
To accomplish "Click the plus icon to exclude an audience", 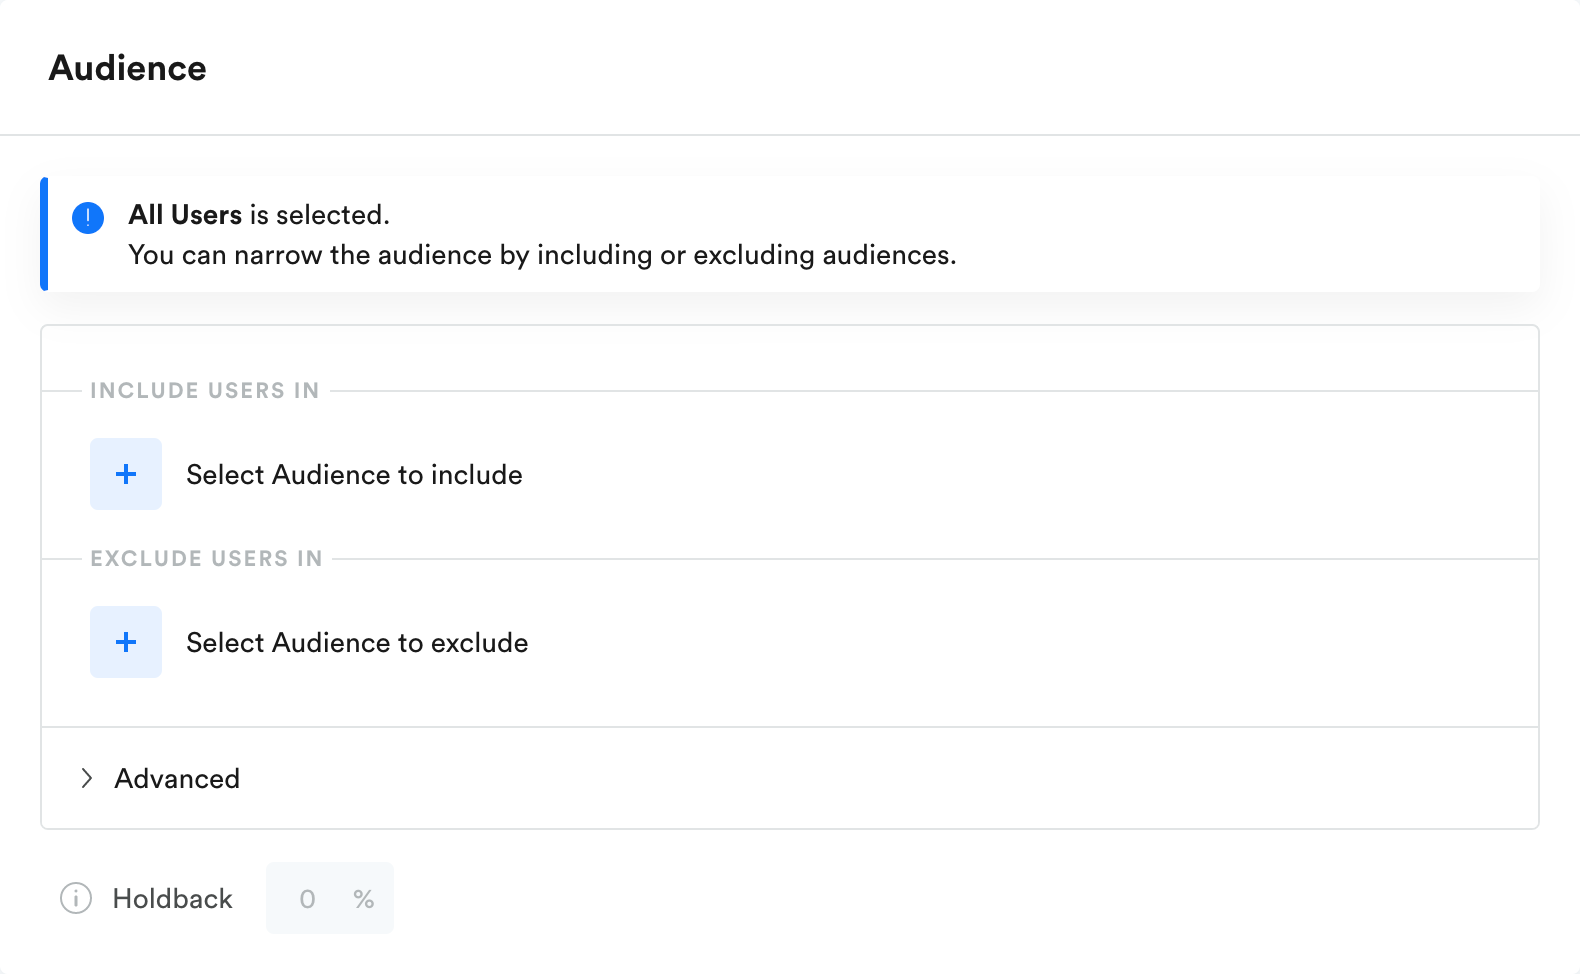I will pyautogui.click(x=126, y=642).
